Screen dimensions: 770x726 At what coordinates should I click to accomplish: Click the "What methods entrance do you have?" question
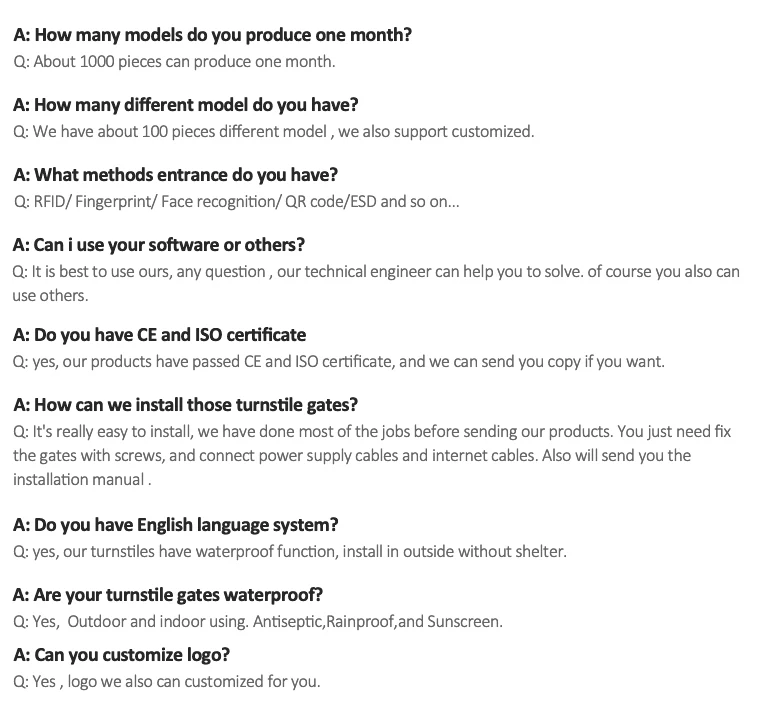tap(175, 175)
